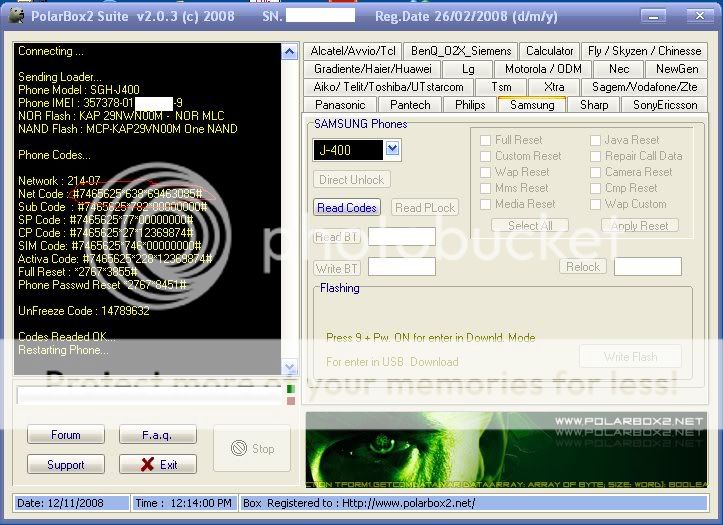This screenshot has width=723, height=525.
Task: Toggle the Wap Reset checkbox
Action: (x=485, y=172)
